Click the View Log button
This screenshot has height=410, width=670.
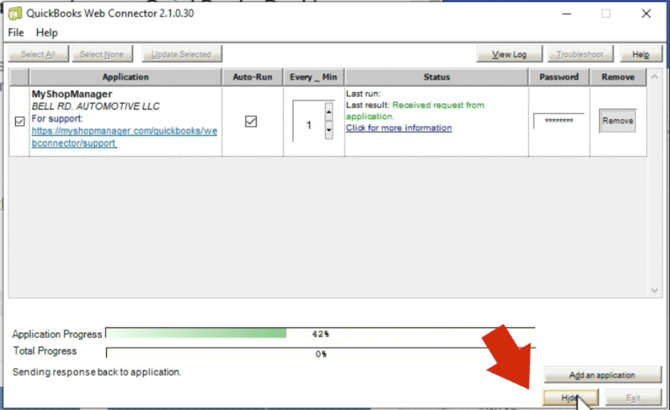(x=509, y=54)
